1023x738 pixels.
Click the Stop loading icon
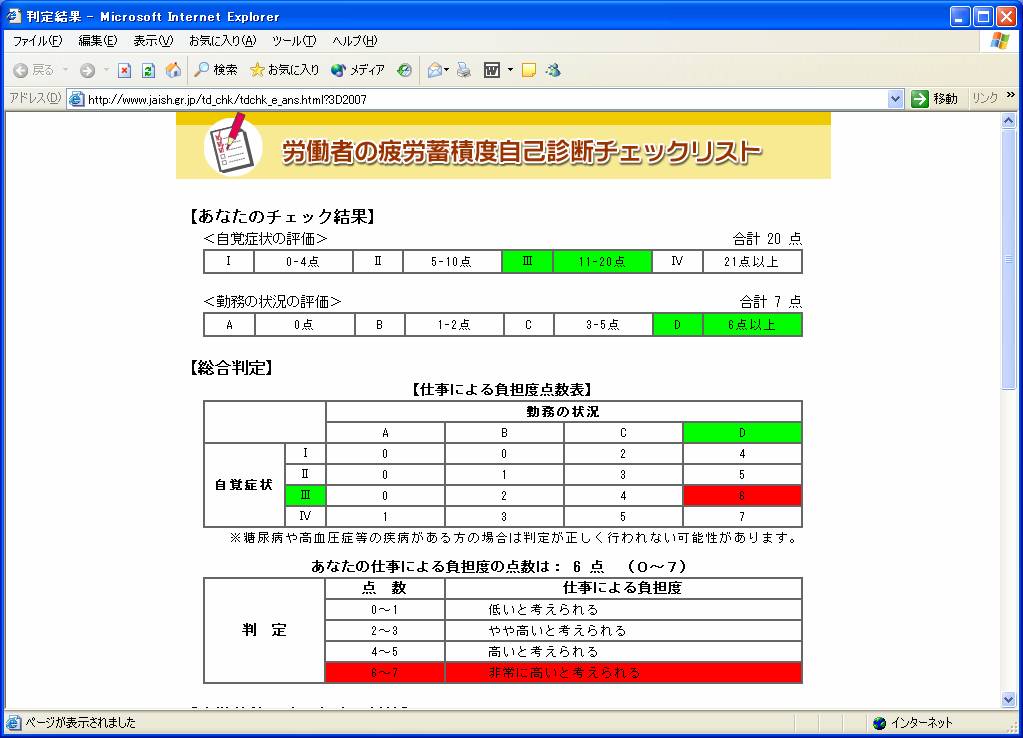click(125, 70)
